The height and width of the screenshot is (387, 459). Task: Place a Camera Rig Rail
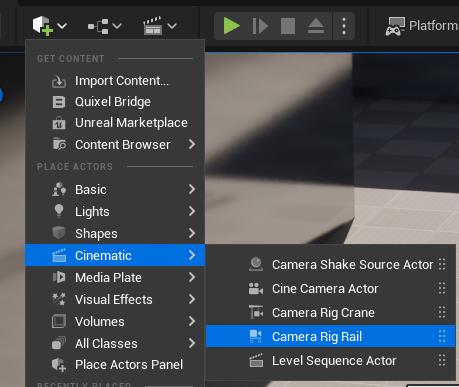pos(330,336)
